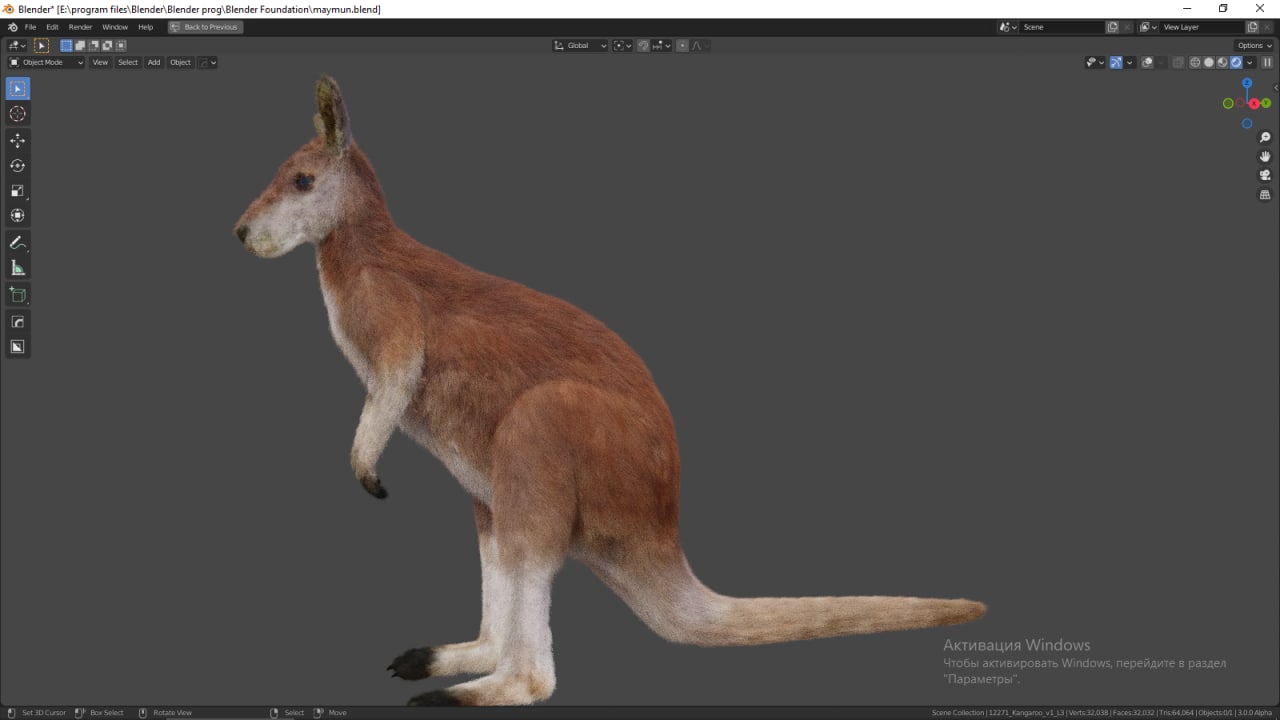Select the Measure tool
The image size is (1280, 720).
(x=17, y=268)
